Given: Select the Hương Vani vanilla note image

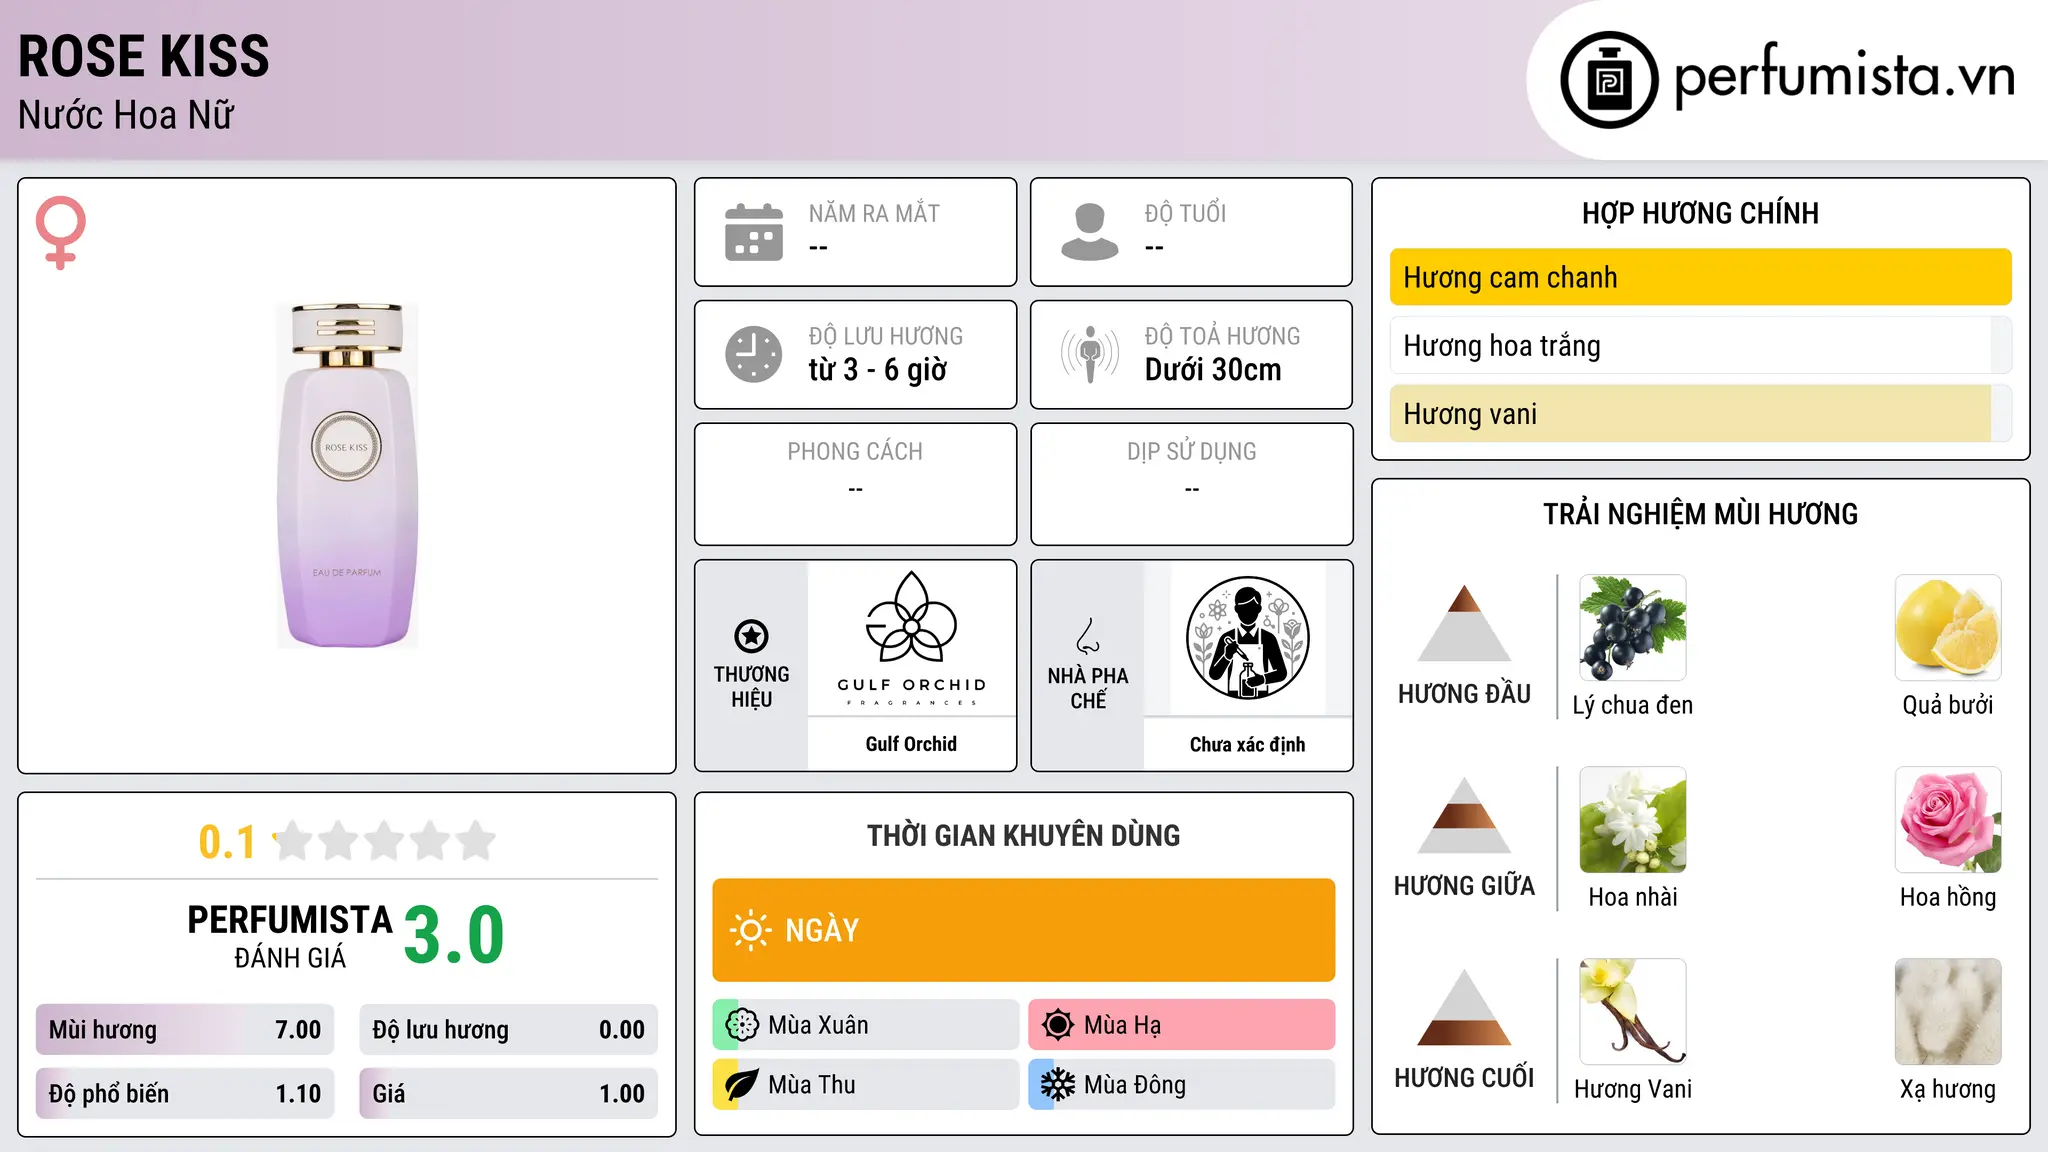Looking at the screenshot, I should click(1633, 1012).
